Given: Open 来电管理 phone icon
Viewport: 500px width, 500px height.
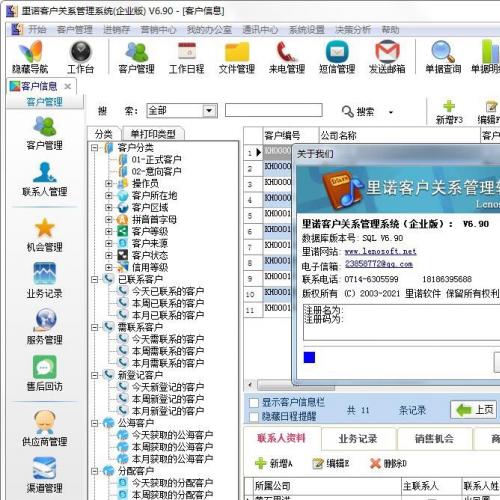Looking at the screenshot, I should tap(287, 52).
